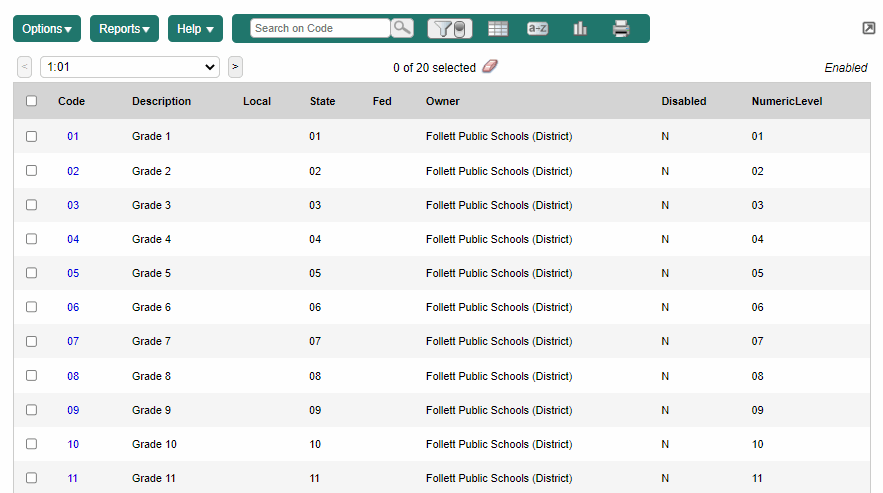Click the Local column header

[257, 101]
